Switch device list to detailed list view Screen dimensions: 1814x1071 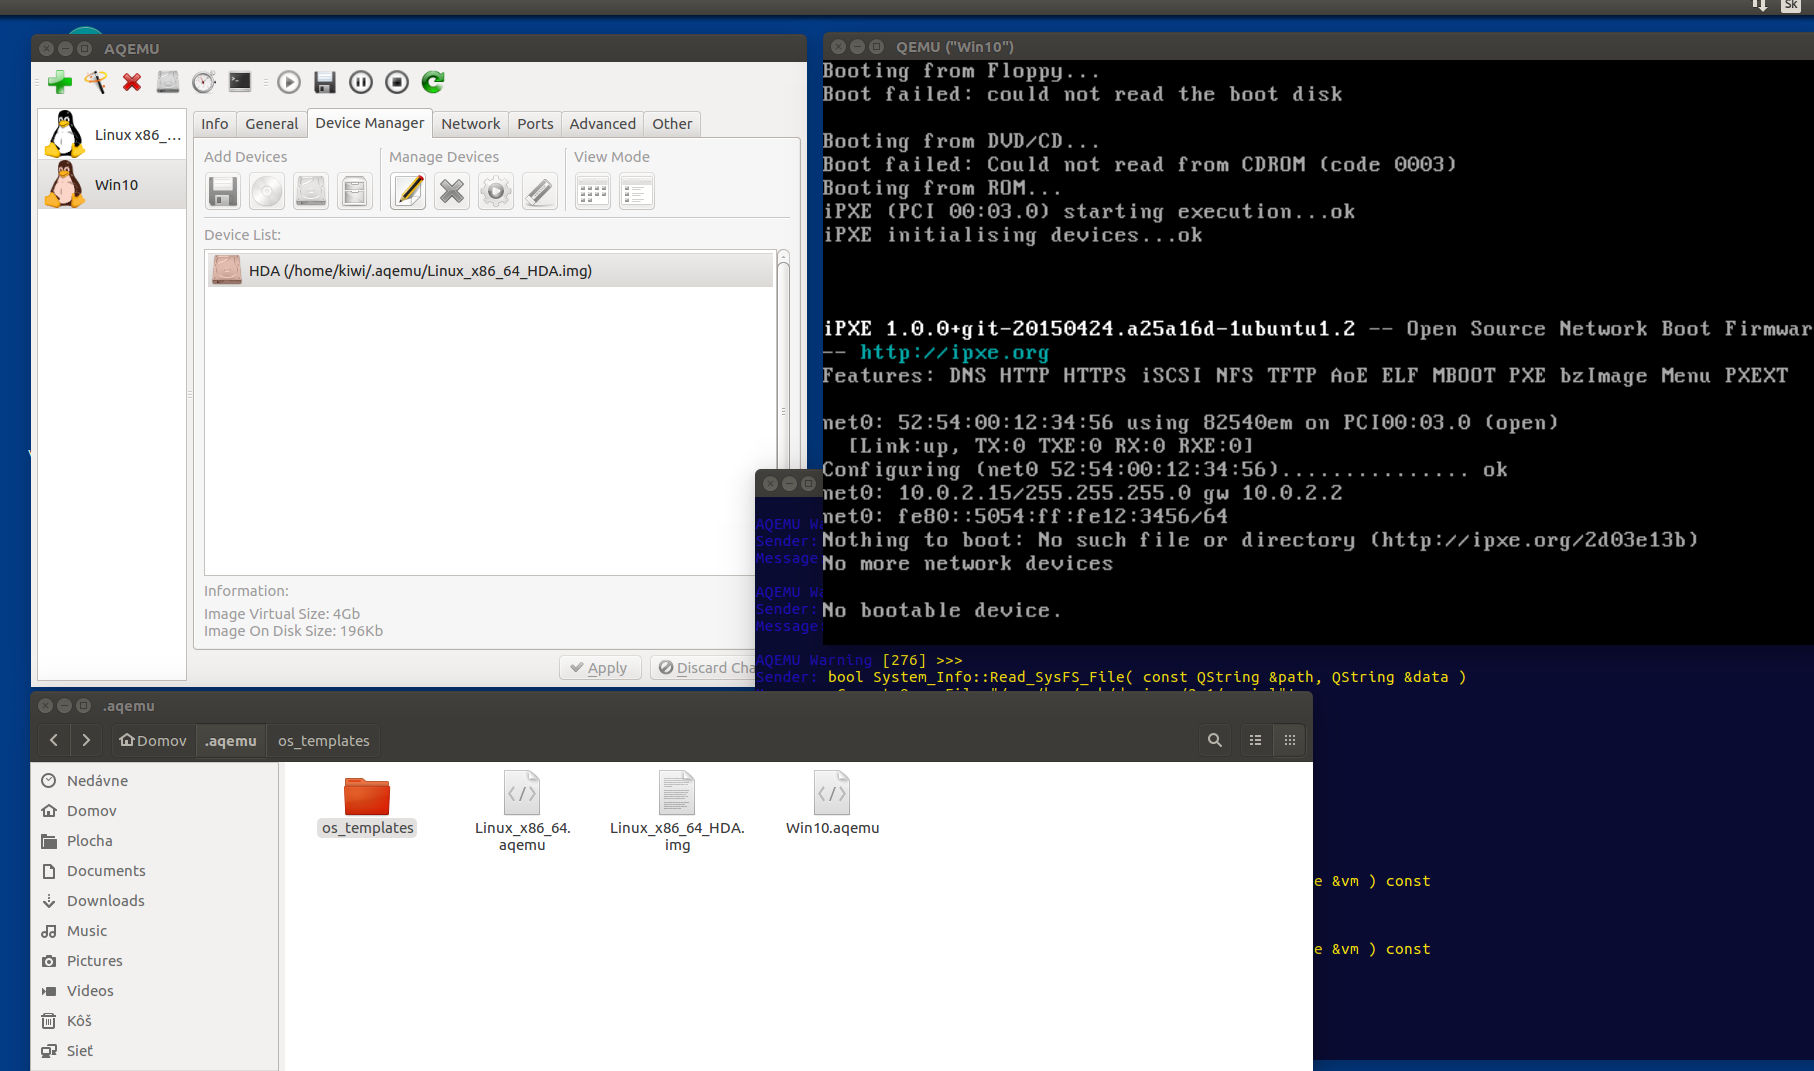point(637,191)
